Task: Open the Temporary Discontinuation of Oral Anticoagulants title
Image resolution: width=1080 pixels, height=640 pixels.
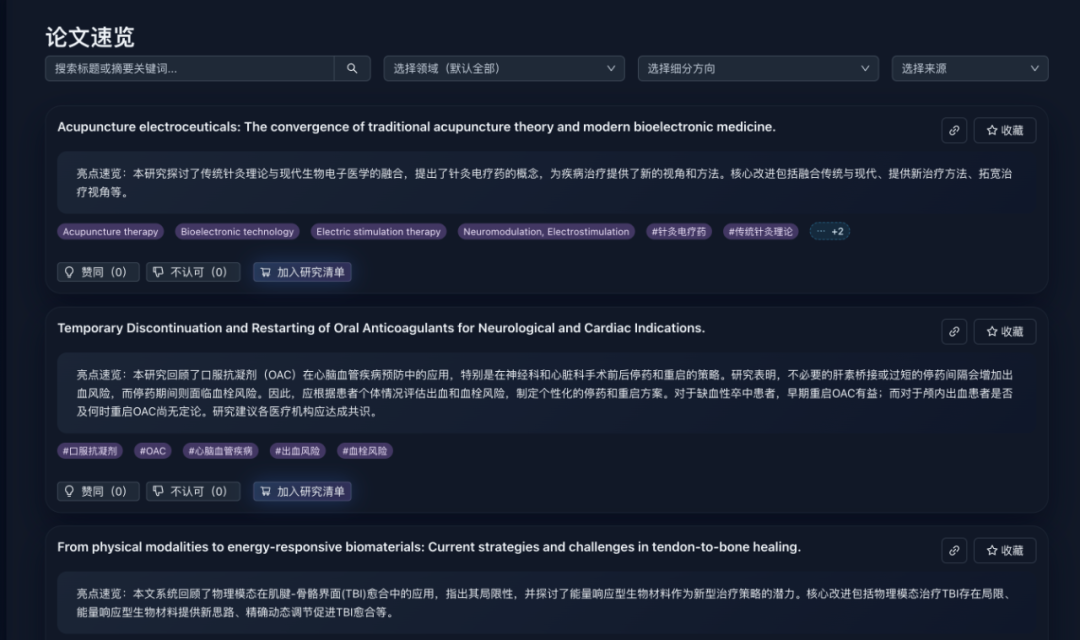Action: 381,328
